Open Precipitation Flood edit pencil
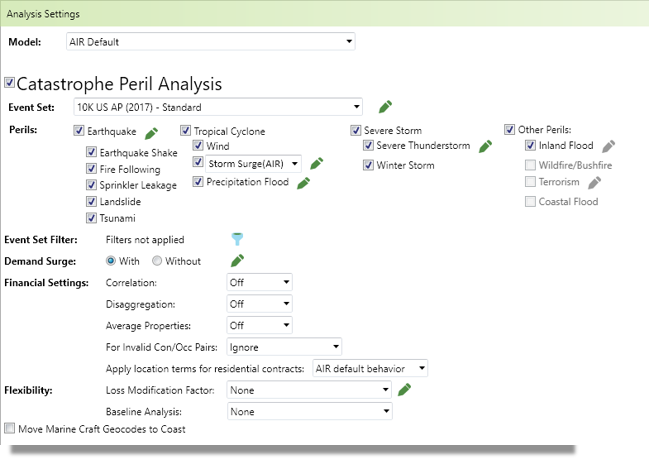This screenshot has width=649, height=460. (303, 183)
